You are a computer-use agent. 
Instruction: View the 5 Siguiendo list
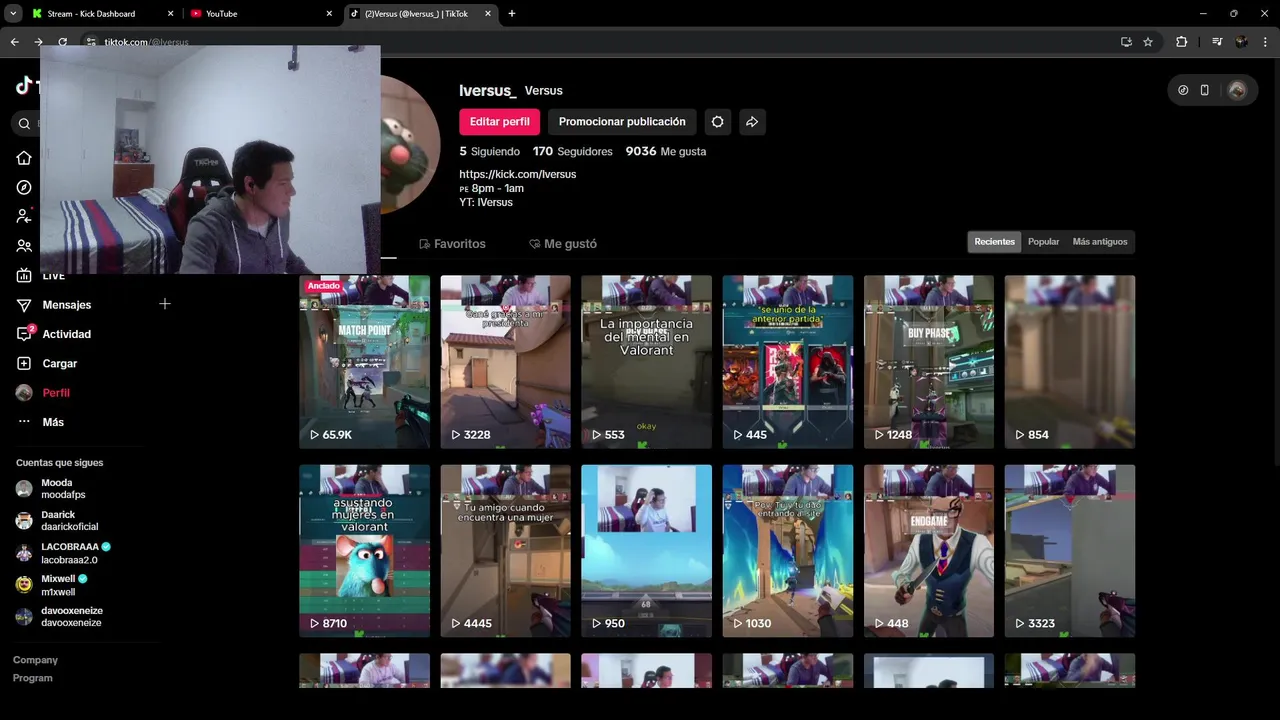(490, 152)
